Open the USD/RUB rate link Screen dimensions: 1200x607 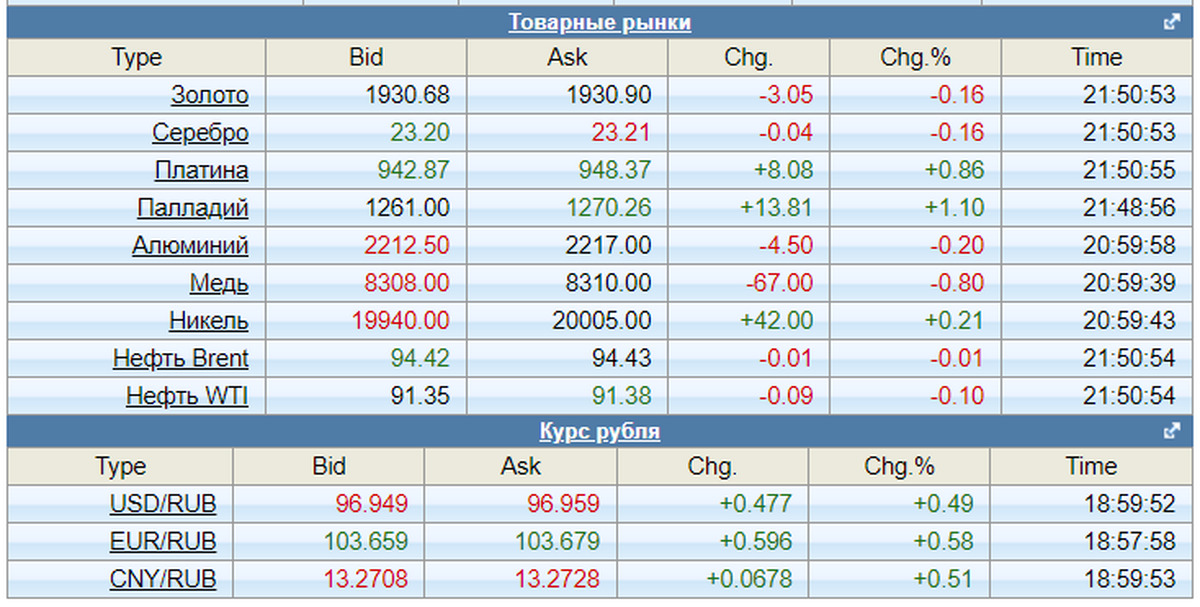(x=163, y=503)
